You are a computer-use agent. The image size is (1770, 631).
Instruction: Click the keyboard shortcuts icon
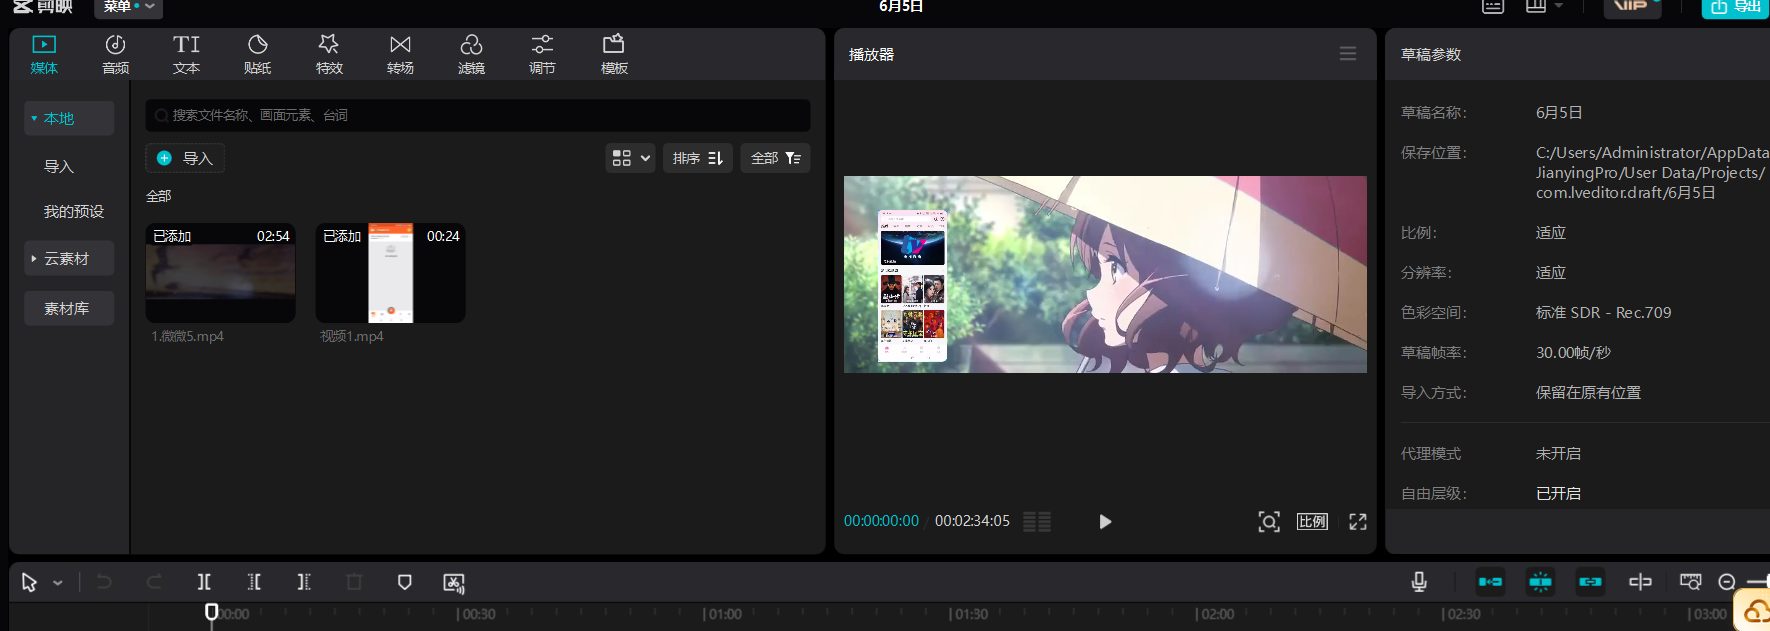1493,6
